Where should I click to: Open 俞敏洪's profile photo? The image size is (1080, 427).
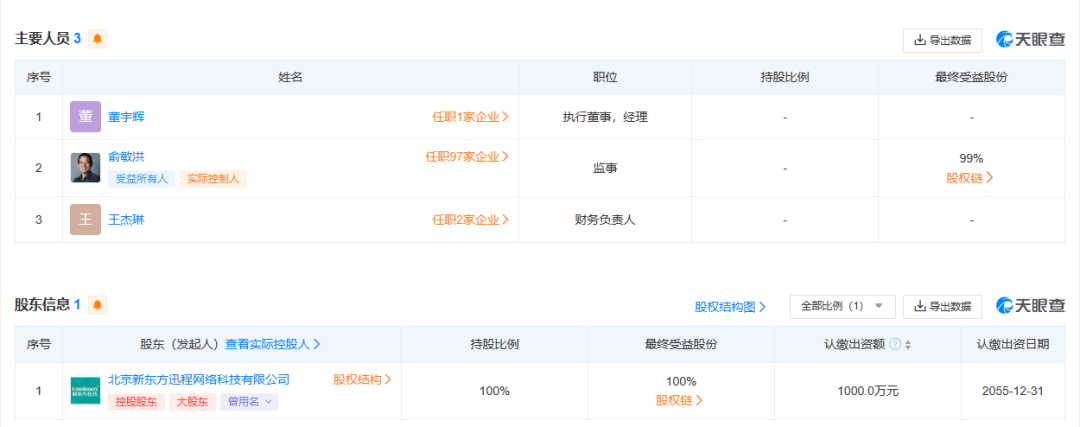85,167
